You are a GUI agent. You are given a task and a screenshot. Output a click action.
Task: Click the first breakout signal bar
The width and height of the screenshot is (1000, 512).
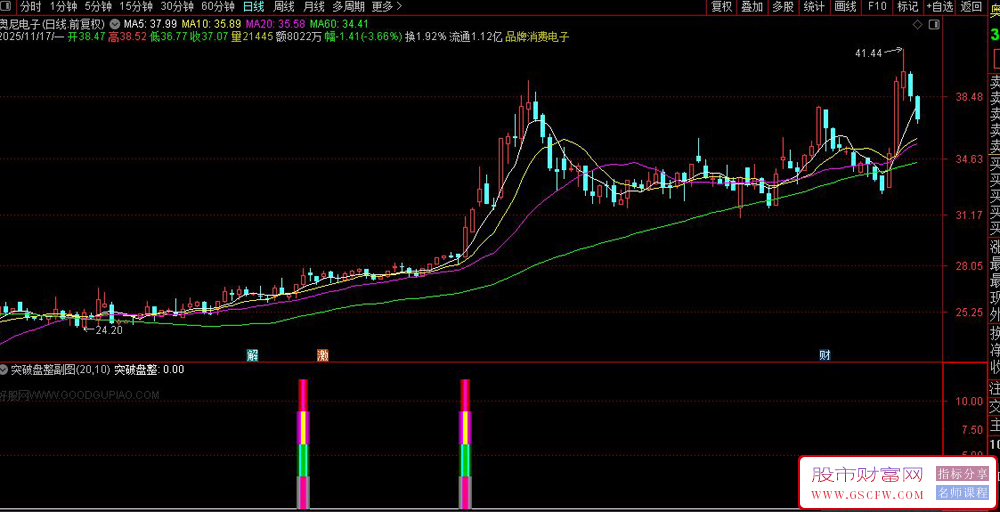pos(303,444)
